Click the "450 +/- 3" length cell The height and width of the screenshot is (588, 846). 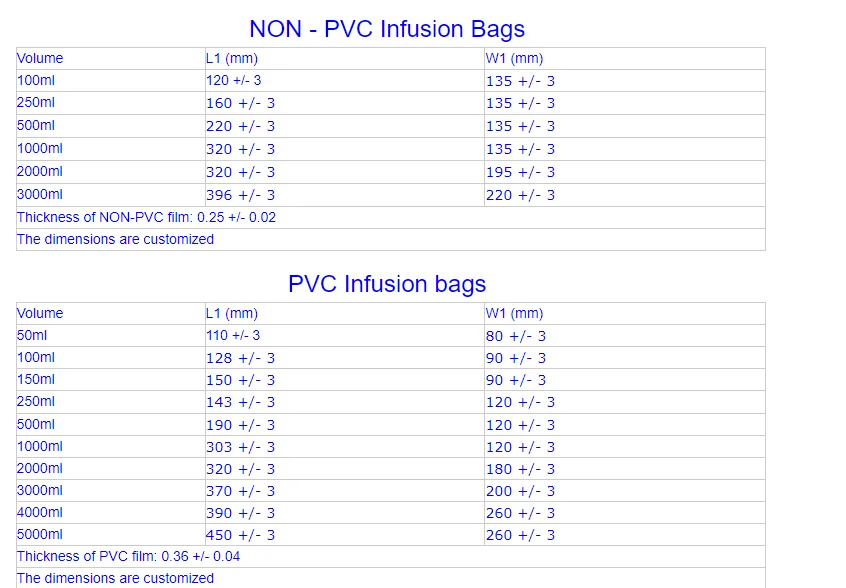pos(240,535)
